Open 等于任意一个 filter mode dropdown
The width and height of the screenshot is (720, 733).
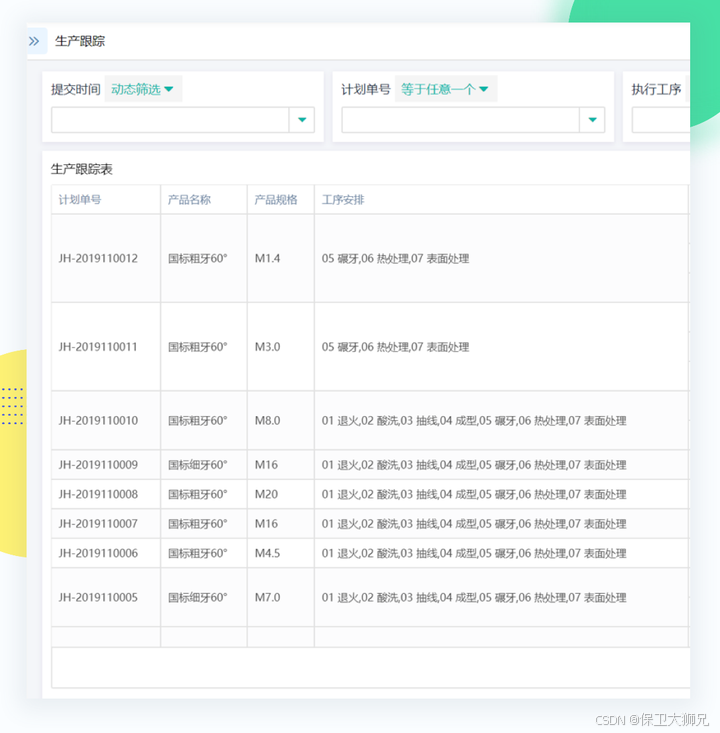[445, 89]
